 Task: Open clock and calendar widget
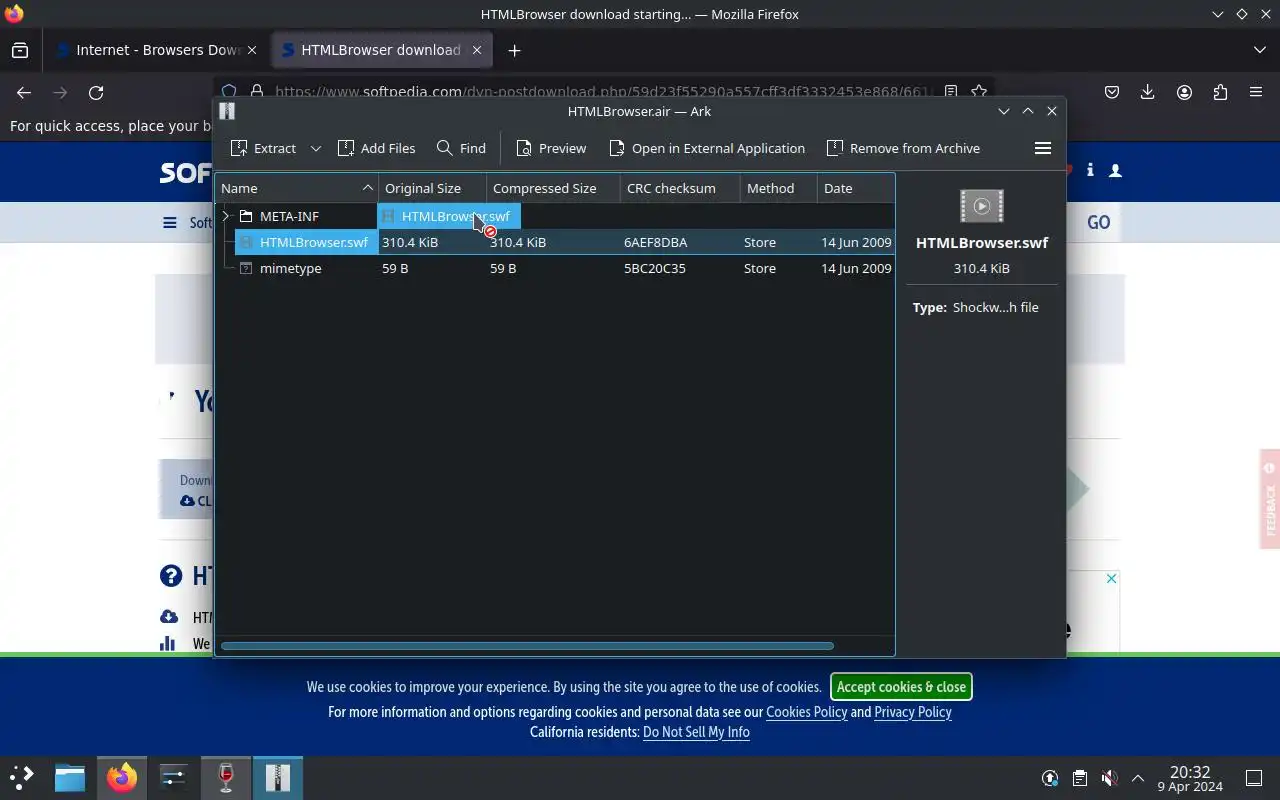pyautogui.click(x=1190, y=778)
